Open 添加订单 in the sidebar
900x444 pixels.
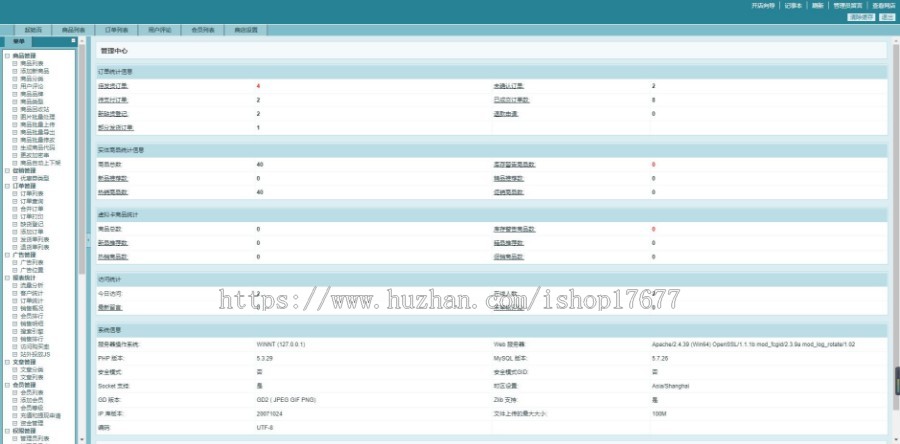pyautogui.click(x=32, y=232)
